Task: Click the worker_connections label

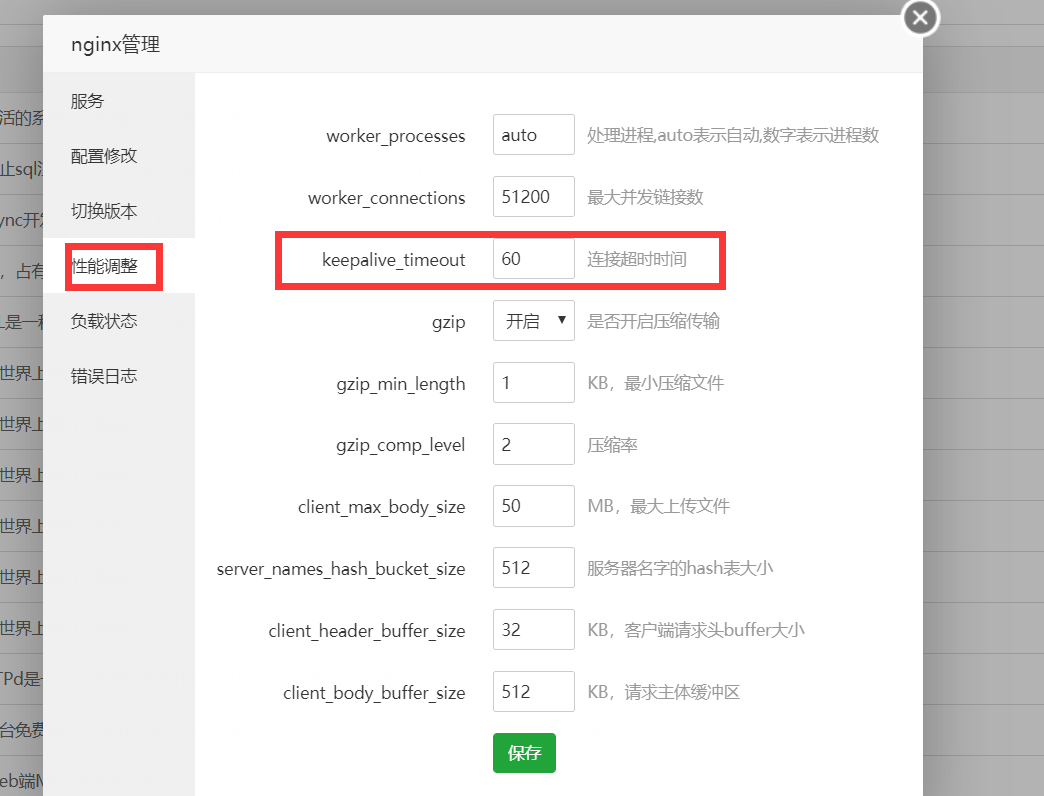Action: pyautogui.click(x=386, y=198)
